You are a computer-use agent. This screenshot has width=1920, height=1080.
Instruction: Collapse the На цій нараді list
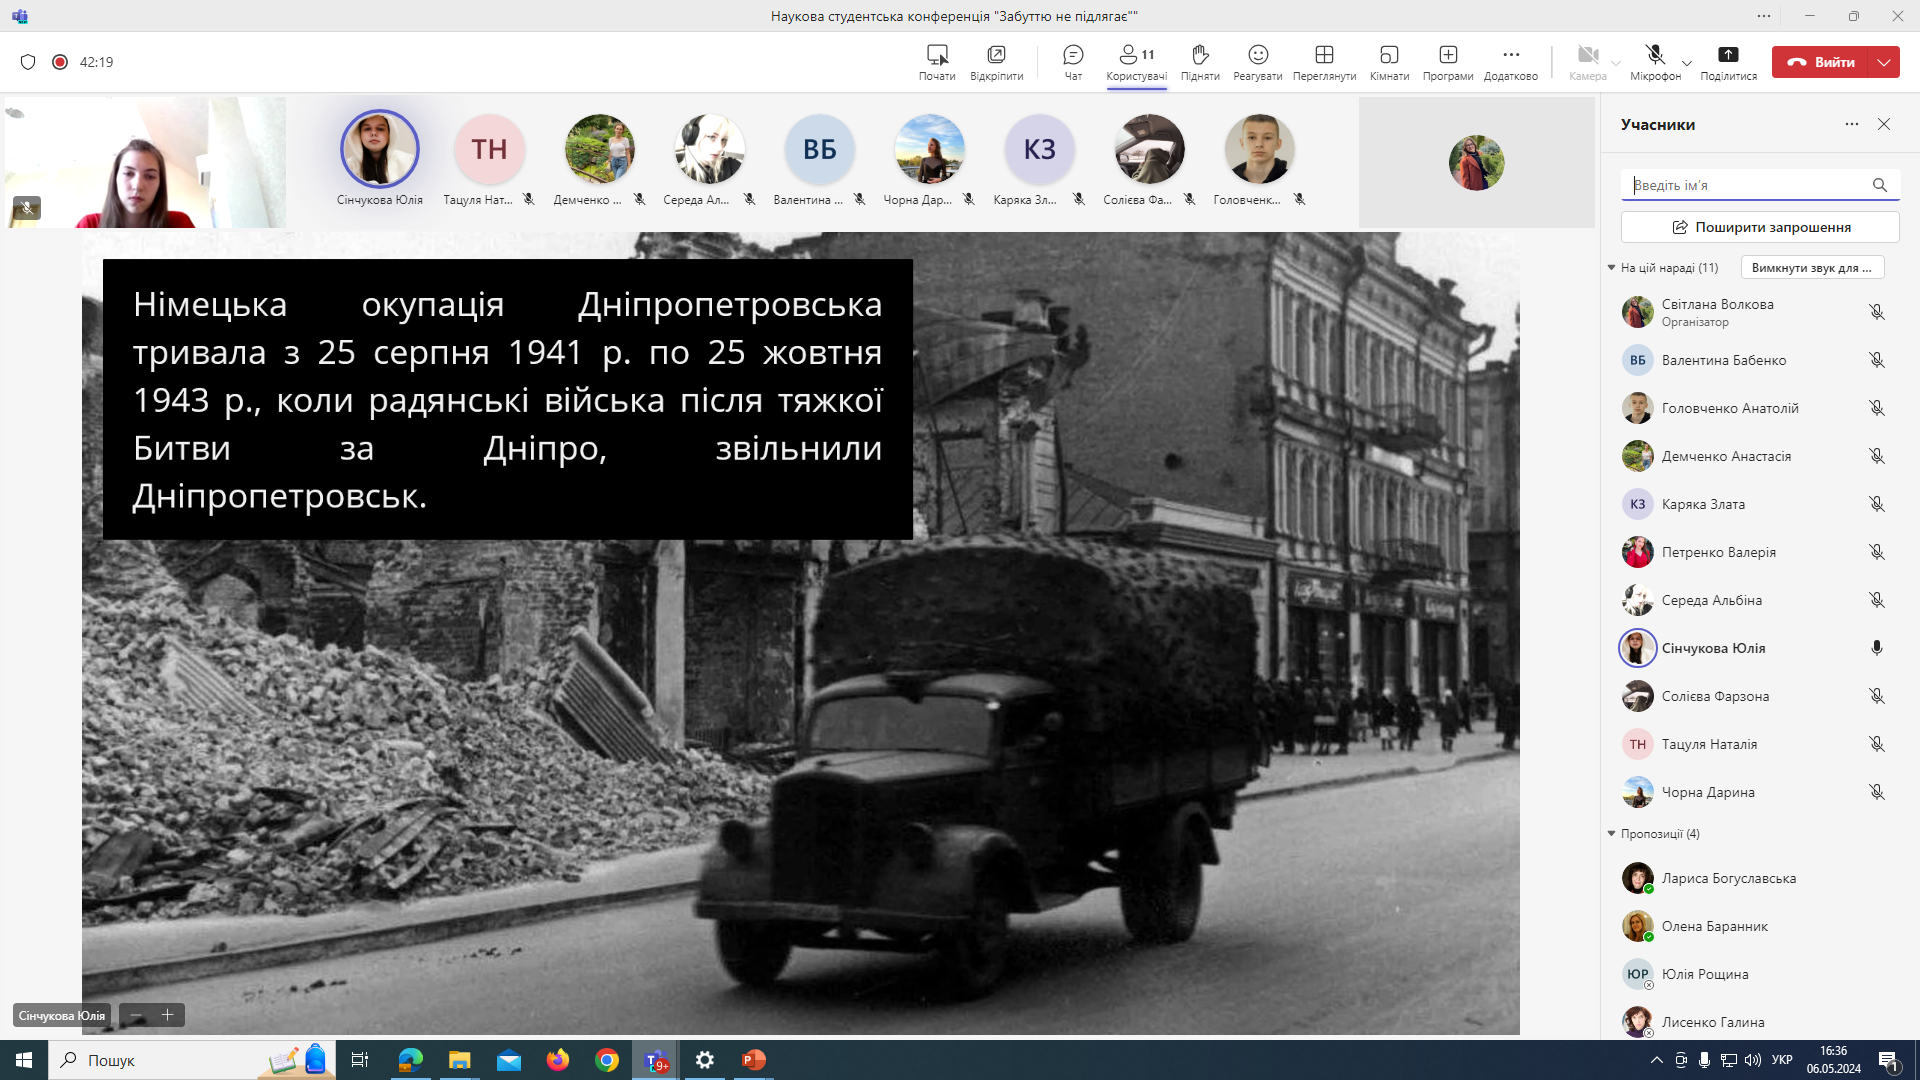pyautogui.click(x=1611, y=268)
